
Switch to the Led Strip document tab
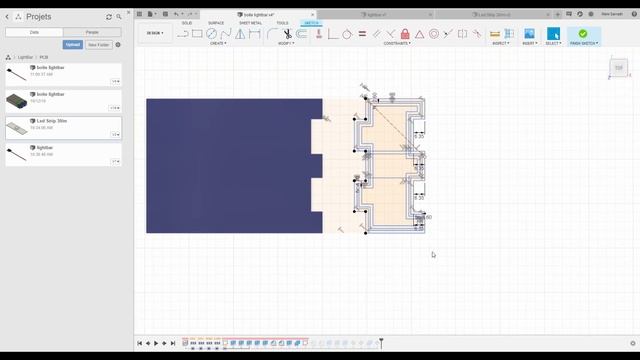point(494,14)
